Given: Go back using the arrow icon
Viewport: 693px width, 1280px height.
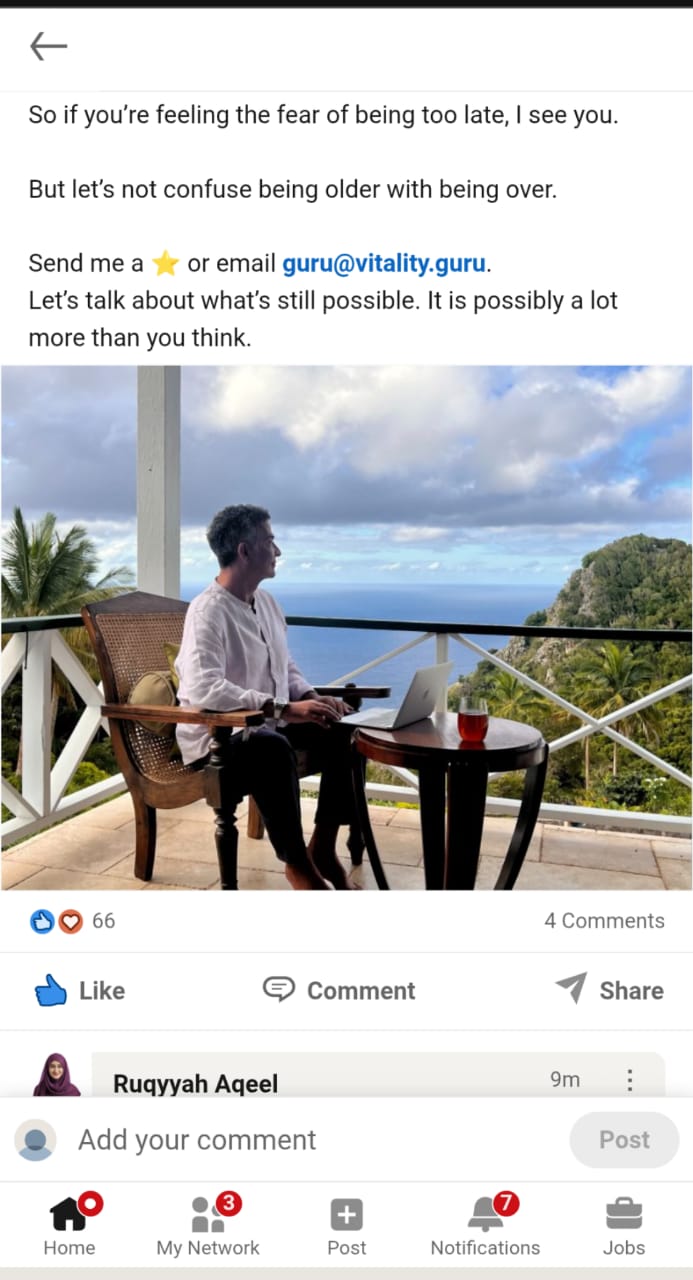Looking at the screenshot, I should click(48, 46).
